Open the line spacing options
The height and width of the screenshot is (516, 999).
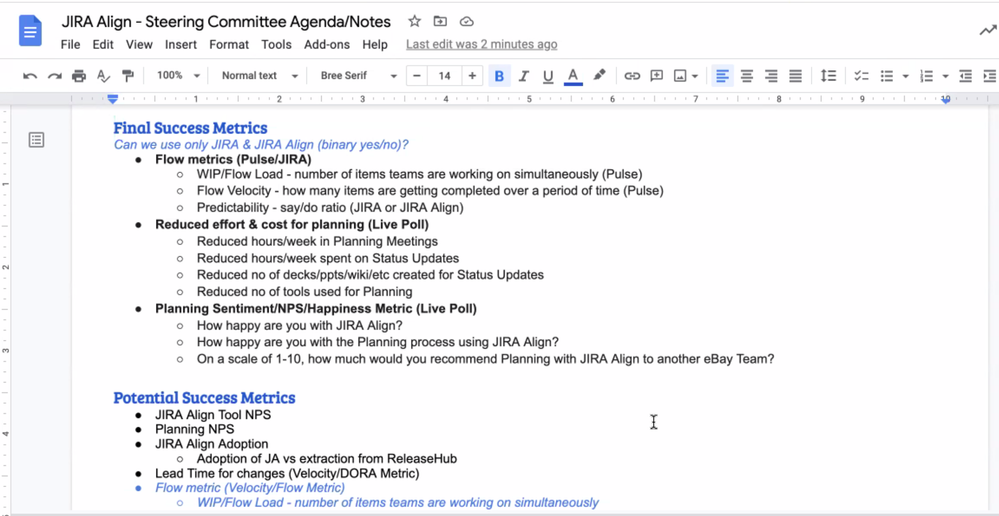pyautogui.click(x=828, y=76)
